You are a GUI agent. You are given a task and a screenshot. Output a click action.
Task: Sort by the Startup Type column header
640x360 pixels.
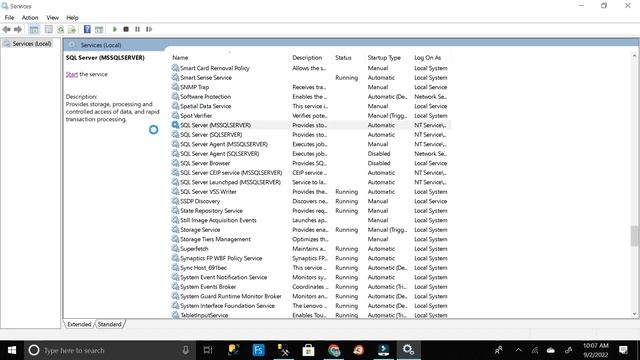coord(384,58)
